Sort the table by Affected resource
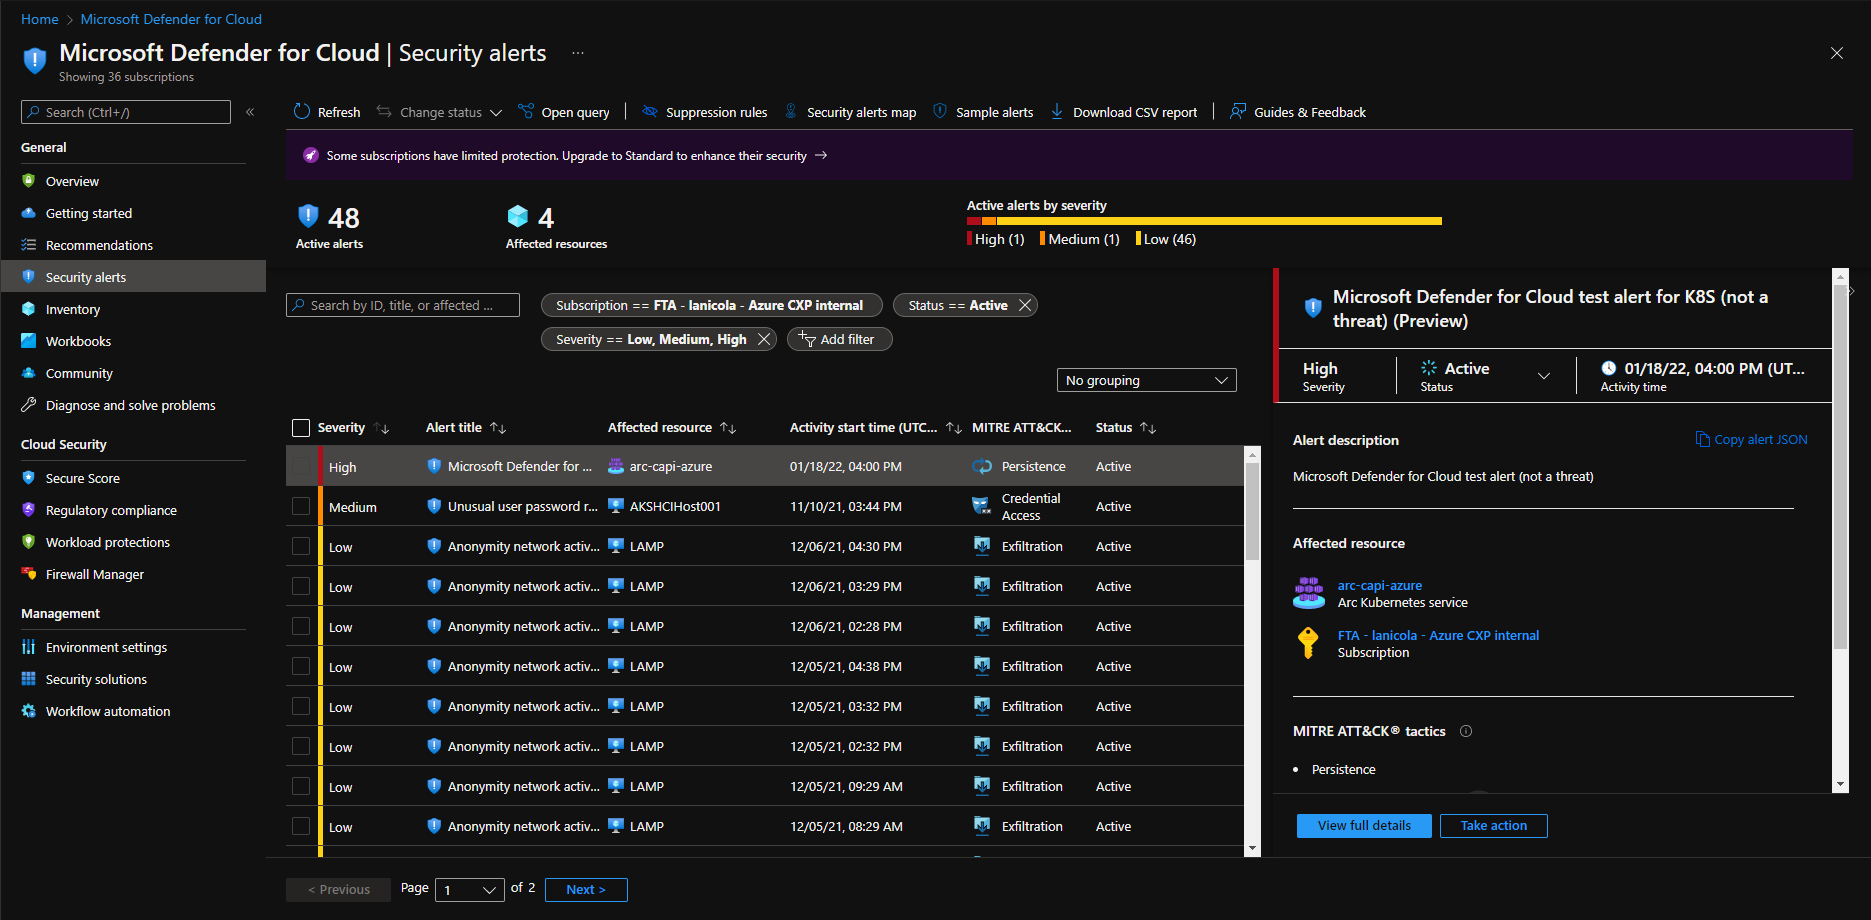Viewport: 1871px width, 920px height. (x=672, y=427)
